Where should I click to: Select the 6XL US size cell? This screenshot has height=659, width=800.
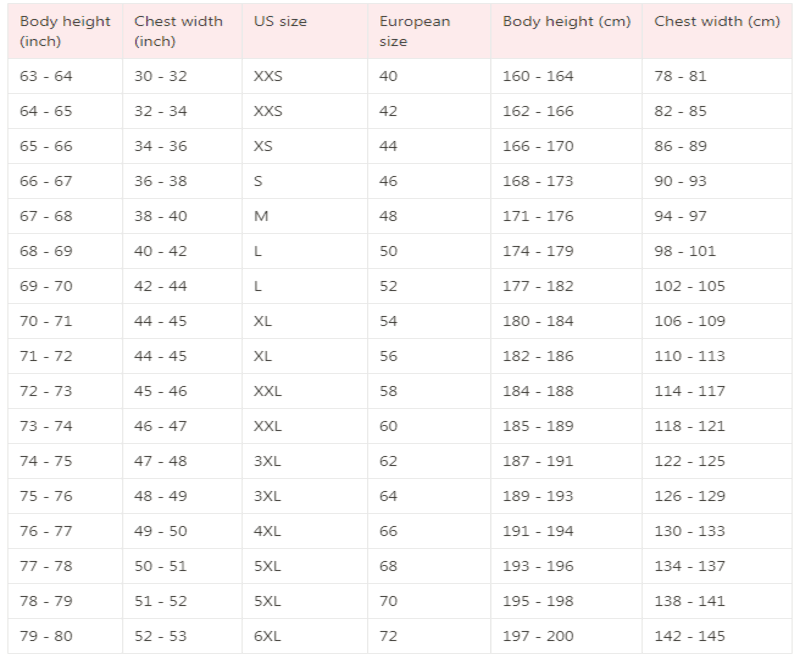point(305,636)
